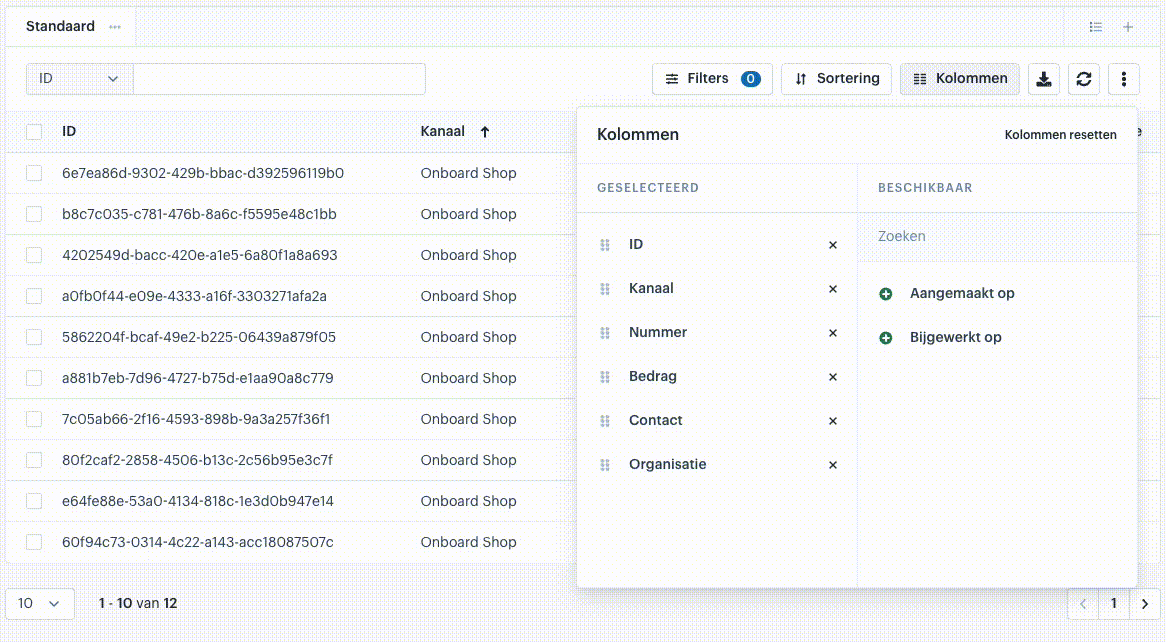Click the Kanaal column header label
The height and width of the screenshot is (642, 1166).
[442, 132]
